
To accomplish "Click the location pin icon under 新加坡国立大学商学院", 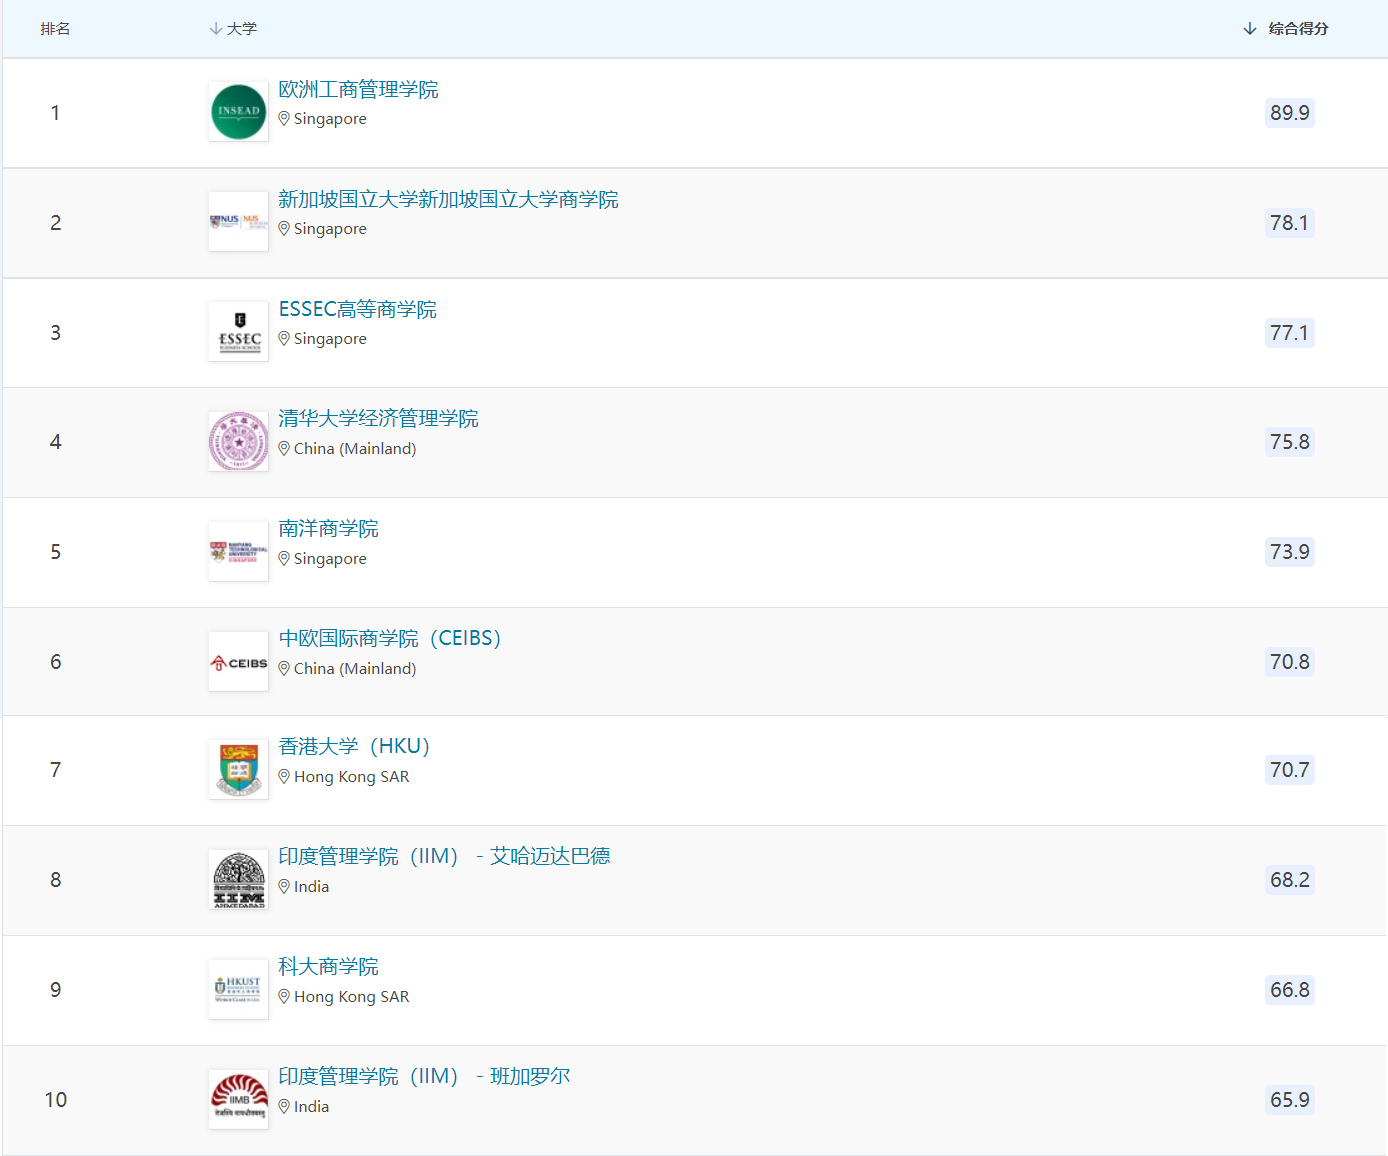I will coord(284,228).
